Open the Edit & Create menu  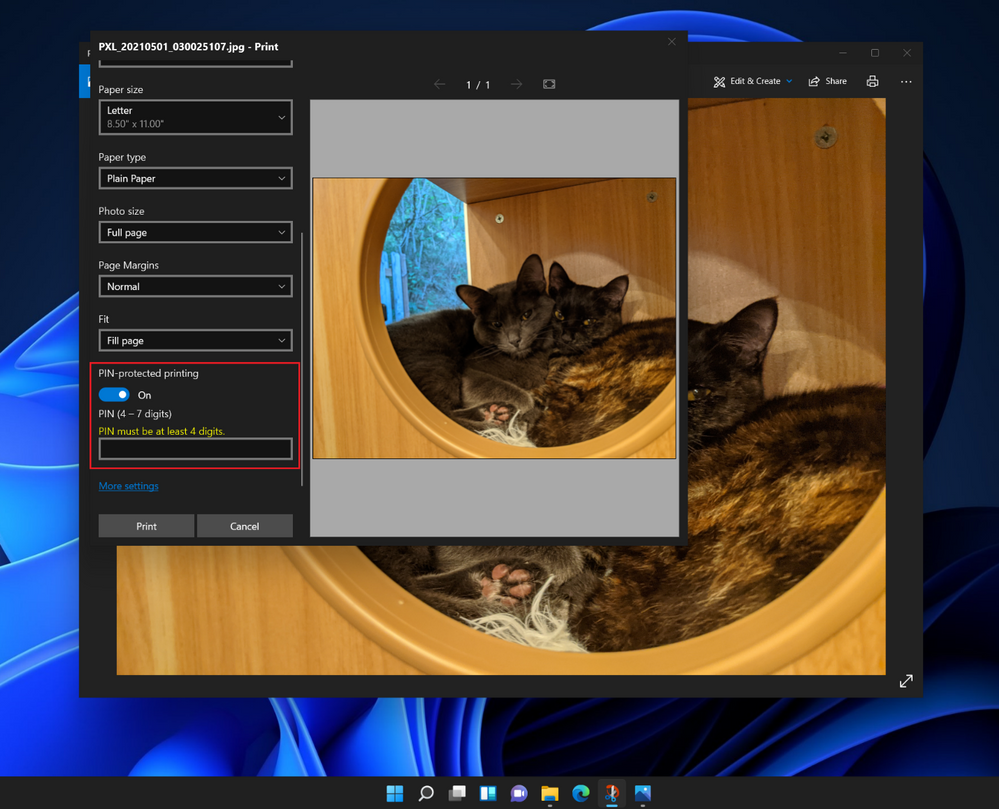tap(751, 81)
